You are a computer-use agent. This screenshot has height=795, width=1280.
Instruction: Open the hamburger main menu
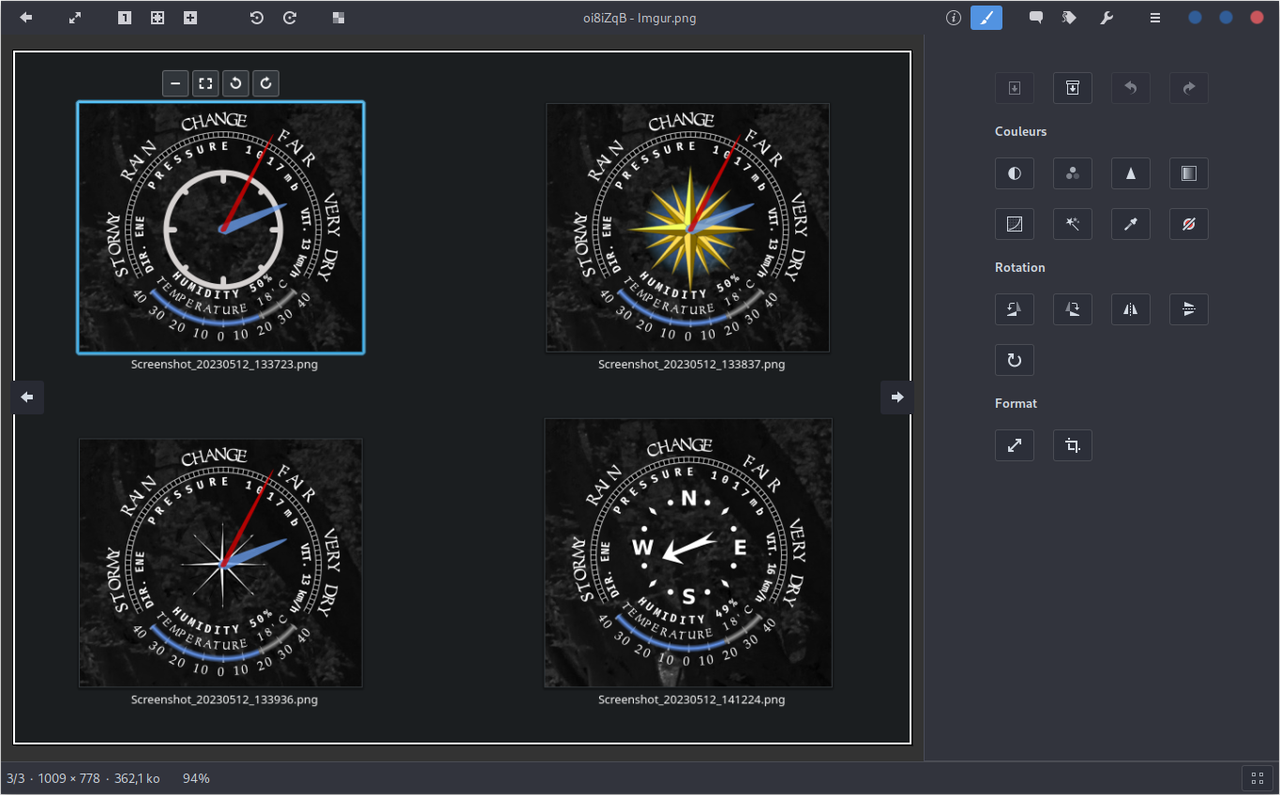pyautogui.click(x=1155, y=18)
